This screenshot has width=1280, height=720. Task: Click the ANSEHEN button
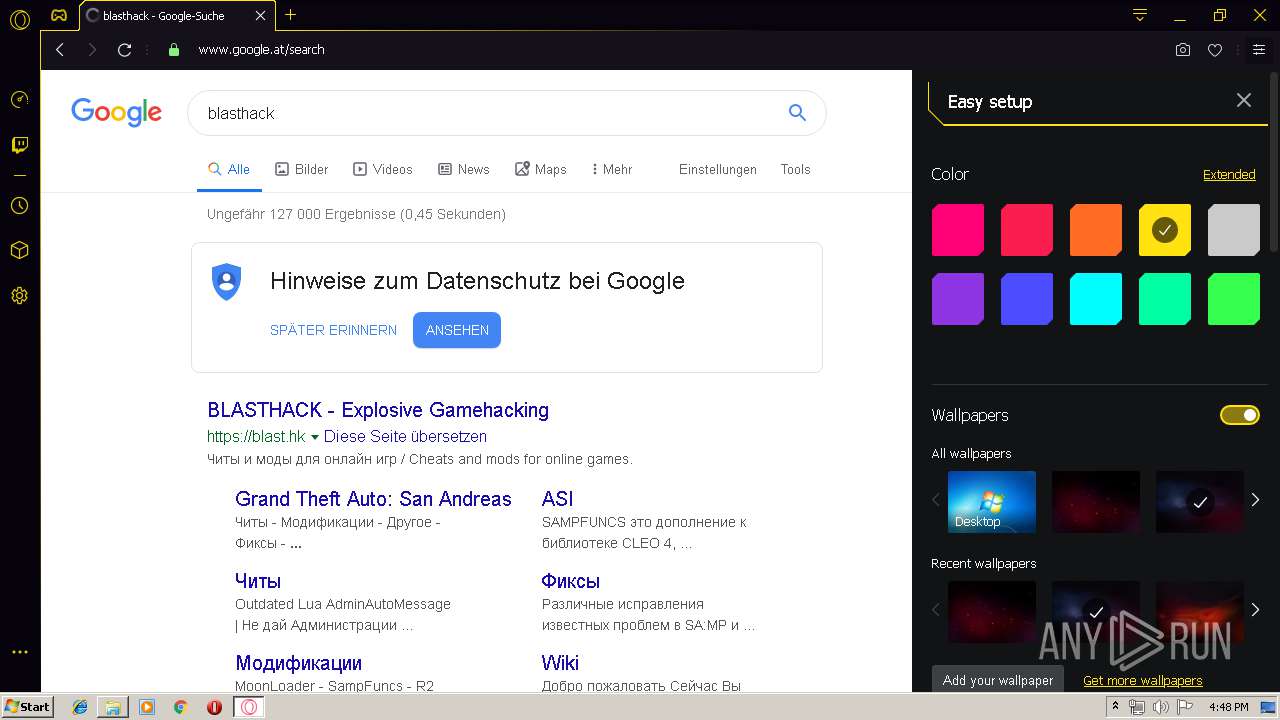pos(457,330)
